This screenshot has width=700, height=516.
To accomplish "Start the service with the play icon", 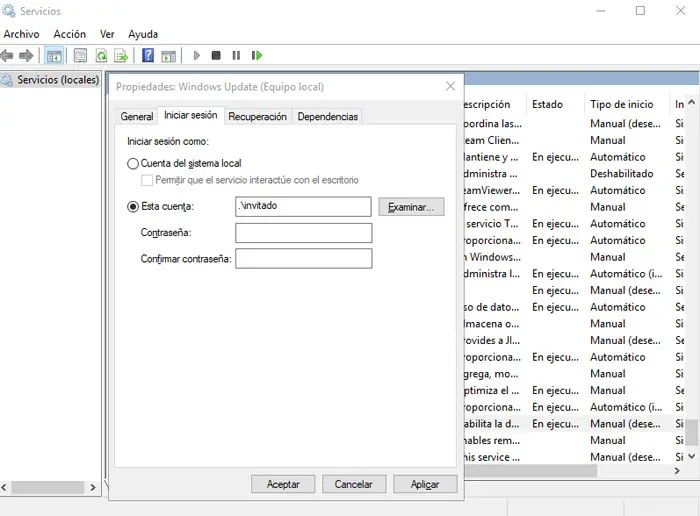I will 197,56.
